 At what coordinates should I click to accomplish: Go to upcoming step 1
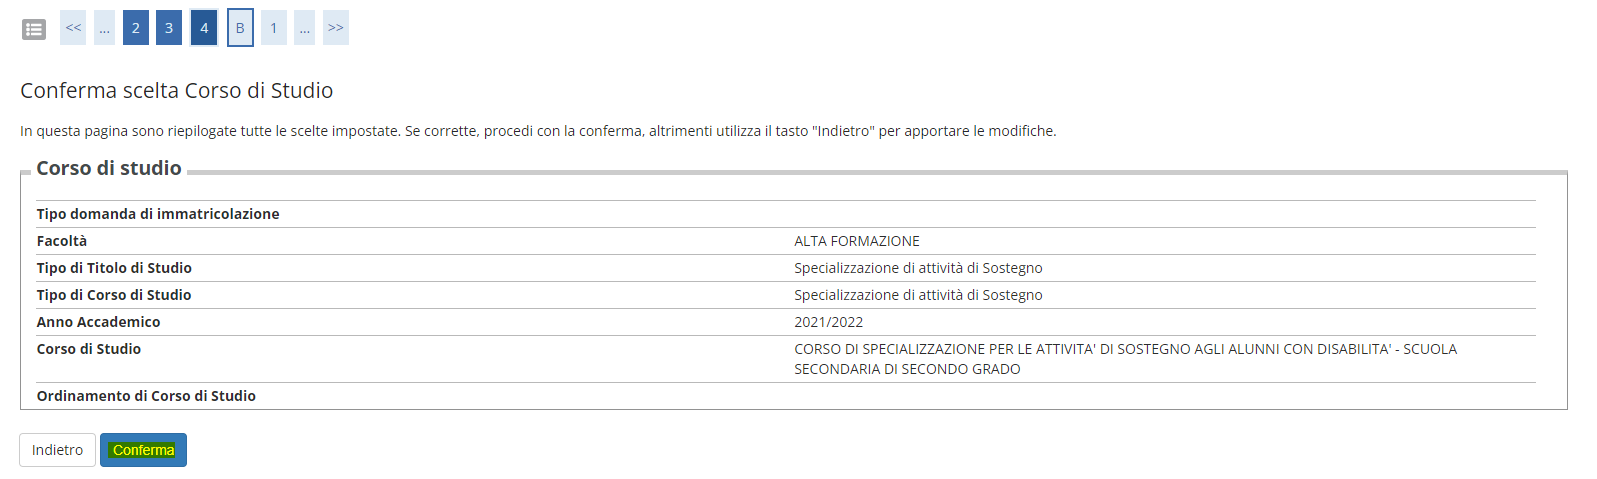[274, 27]
